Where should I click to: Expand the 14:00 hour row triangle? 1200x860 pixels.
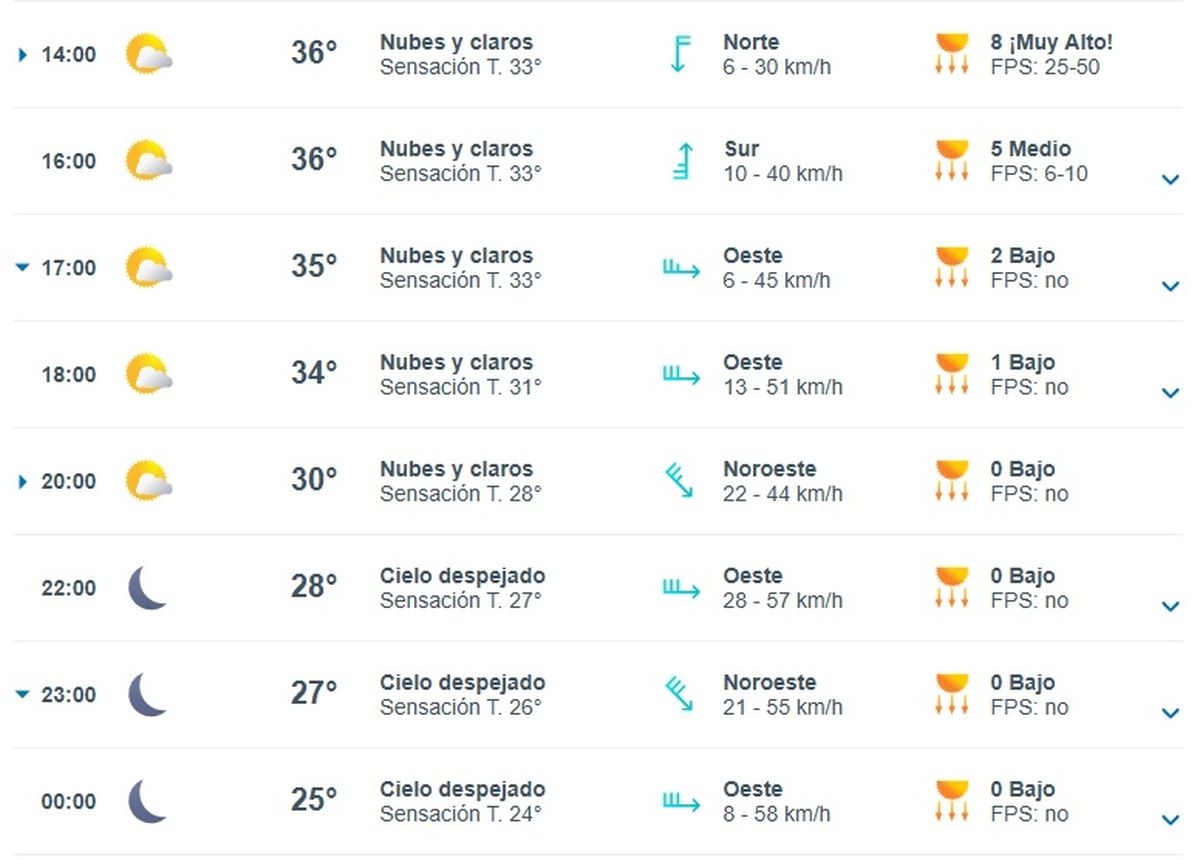[23, 55]
